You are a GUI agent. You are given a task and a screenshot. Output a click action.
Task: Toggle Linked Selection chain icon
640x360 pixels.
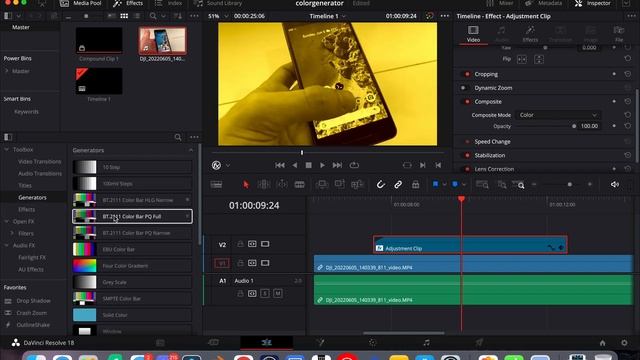tap(398, 184)
